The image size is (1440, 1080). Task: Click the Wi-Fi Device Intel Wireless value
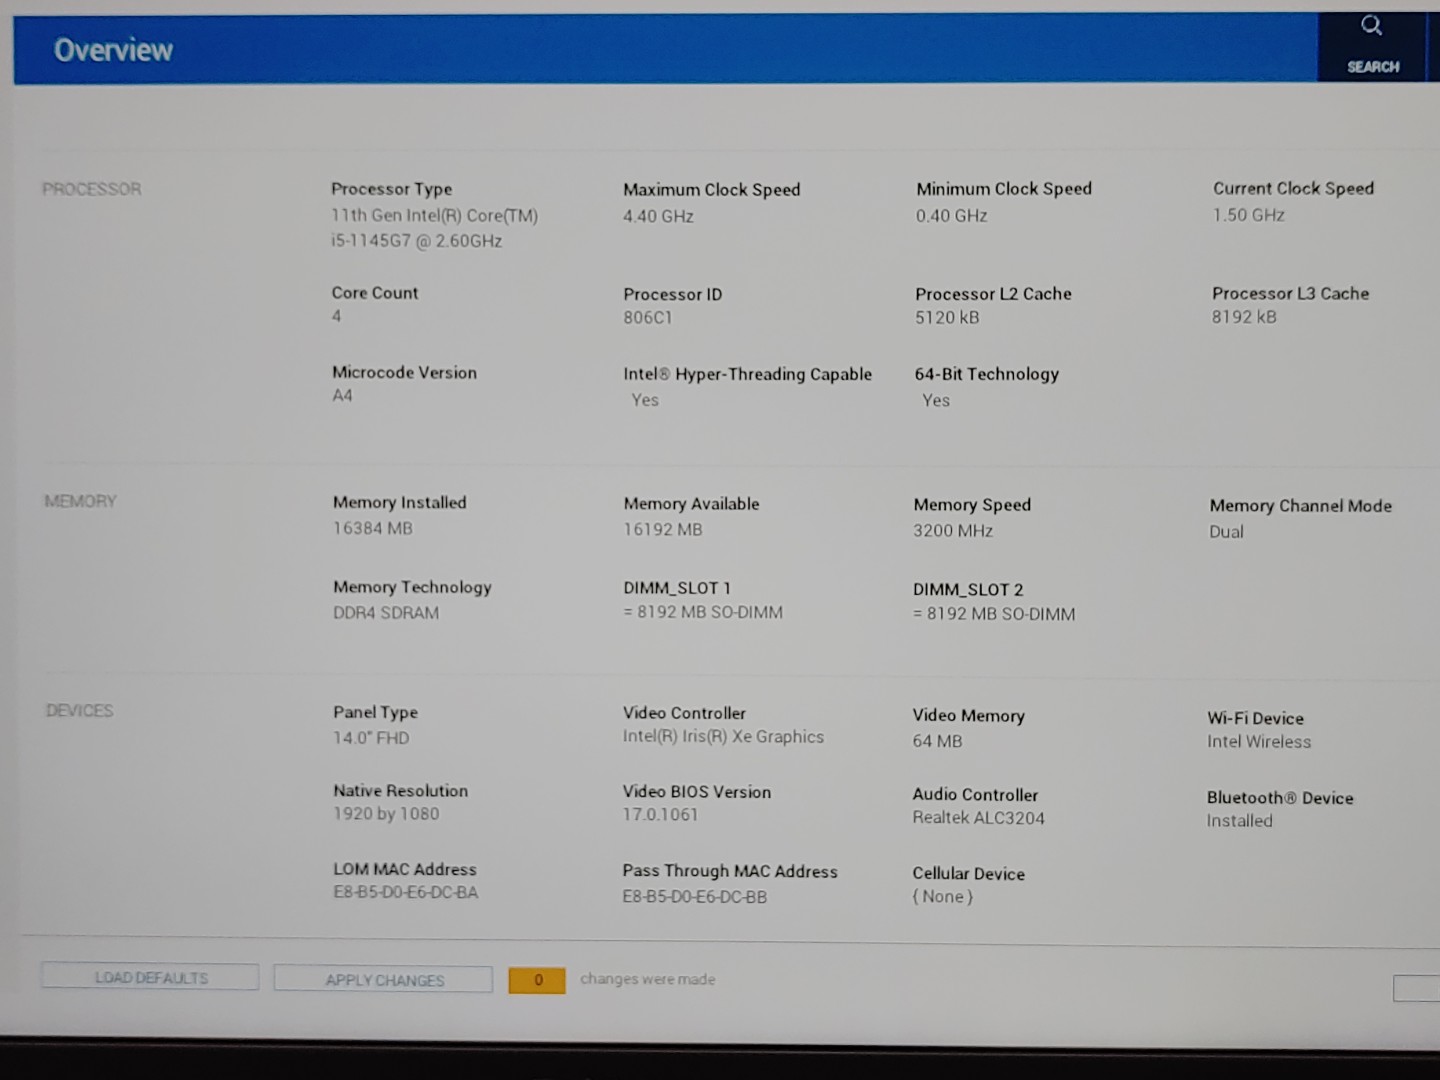1258,742
